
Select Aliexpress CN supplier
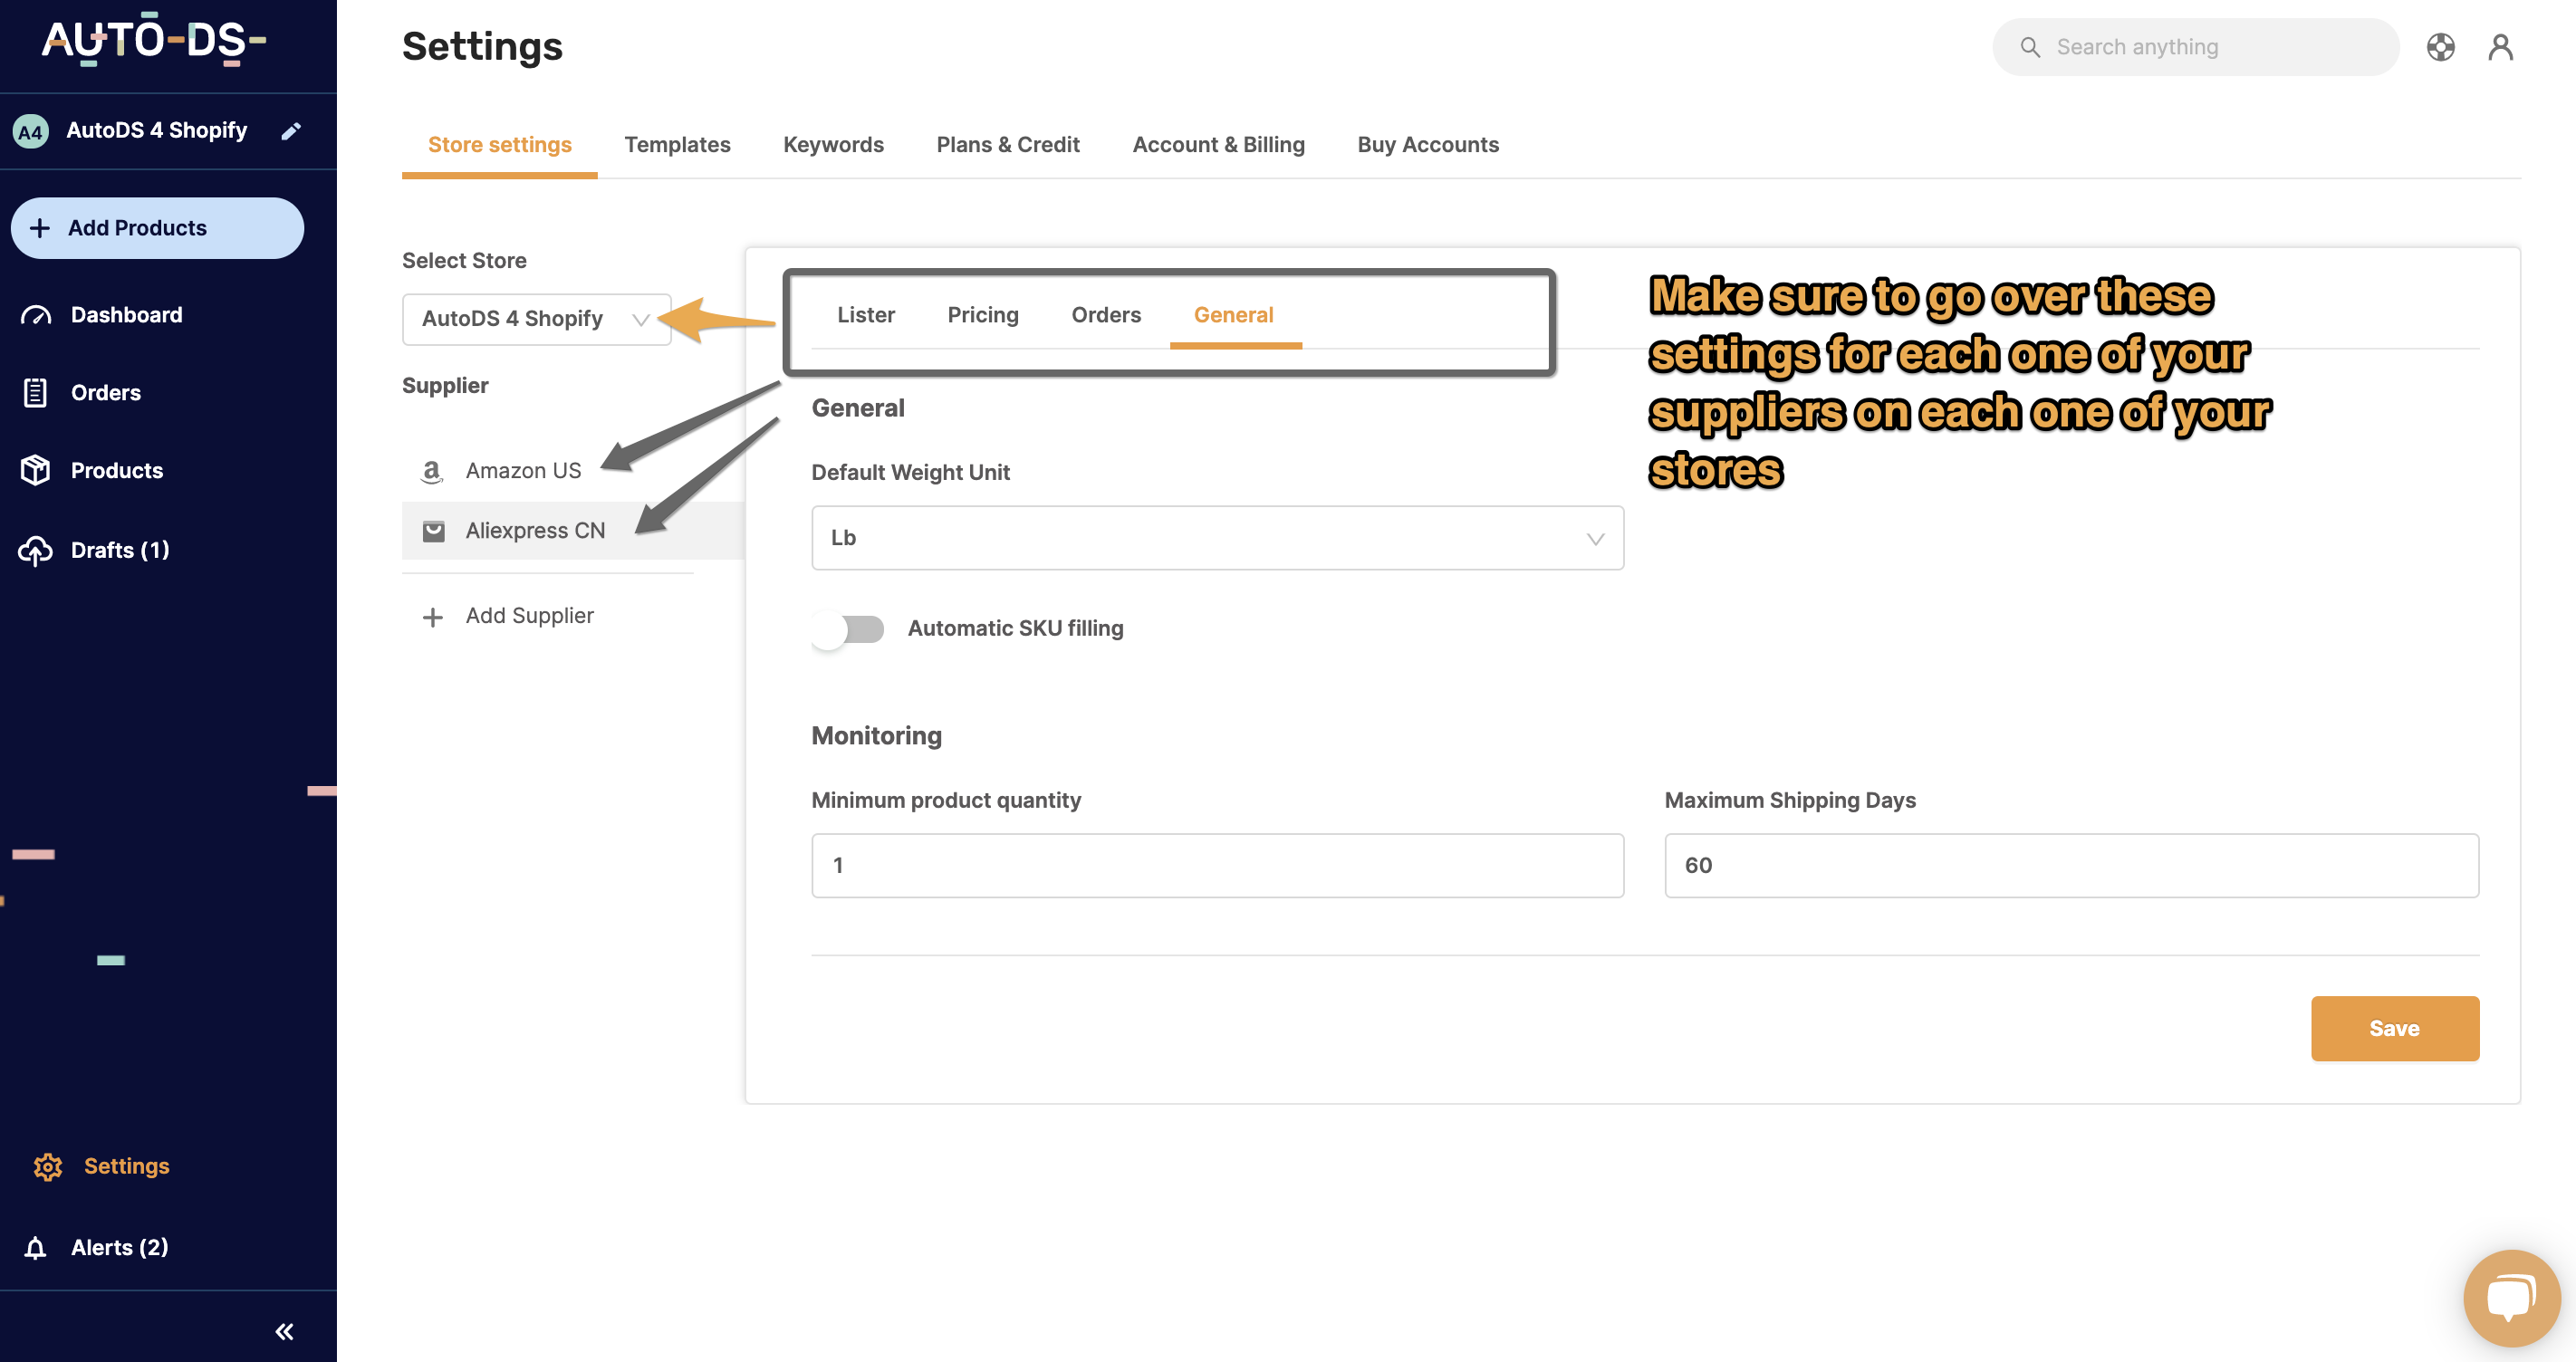573,531
